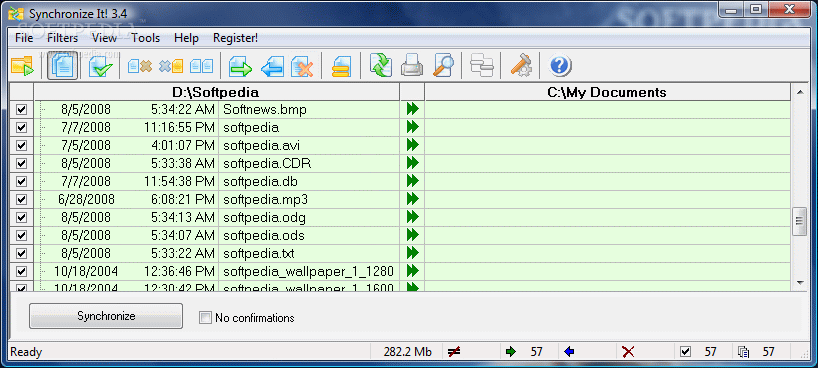Select the softpedia.db file name

tap(260, 182)
